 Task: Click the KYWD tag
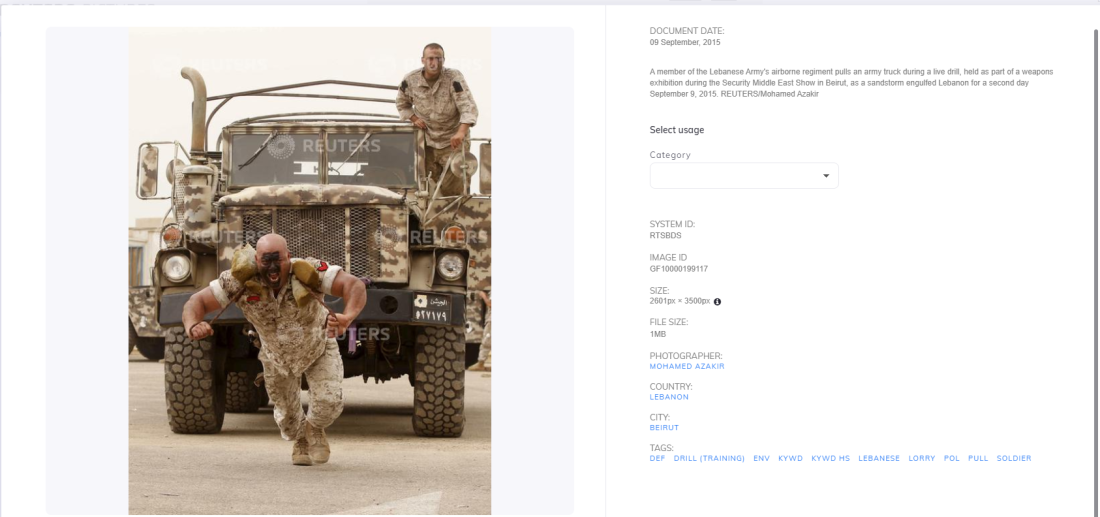[x=791, y=458]
